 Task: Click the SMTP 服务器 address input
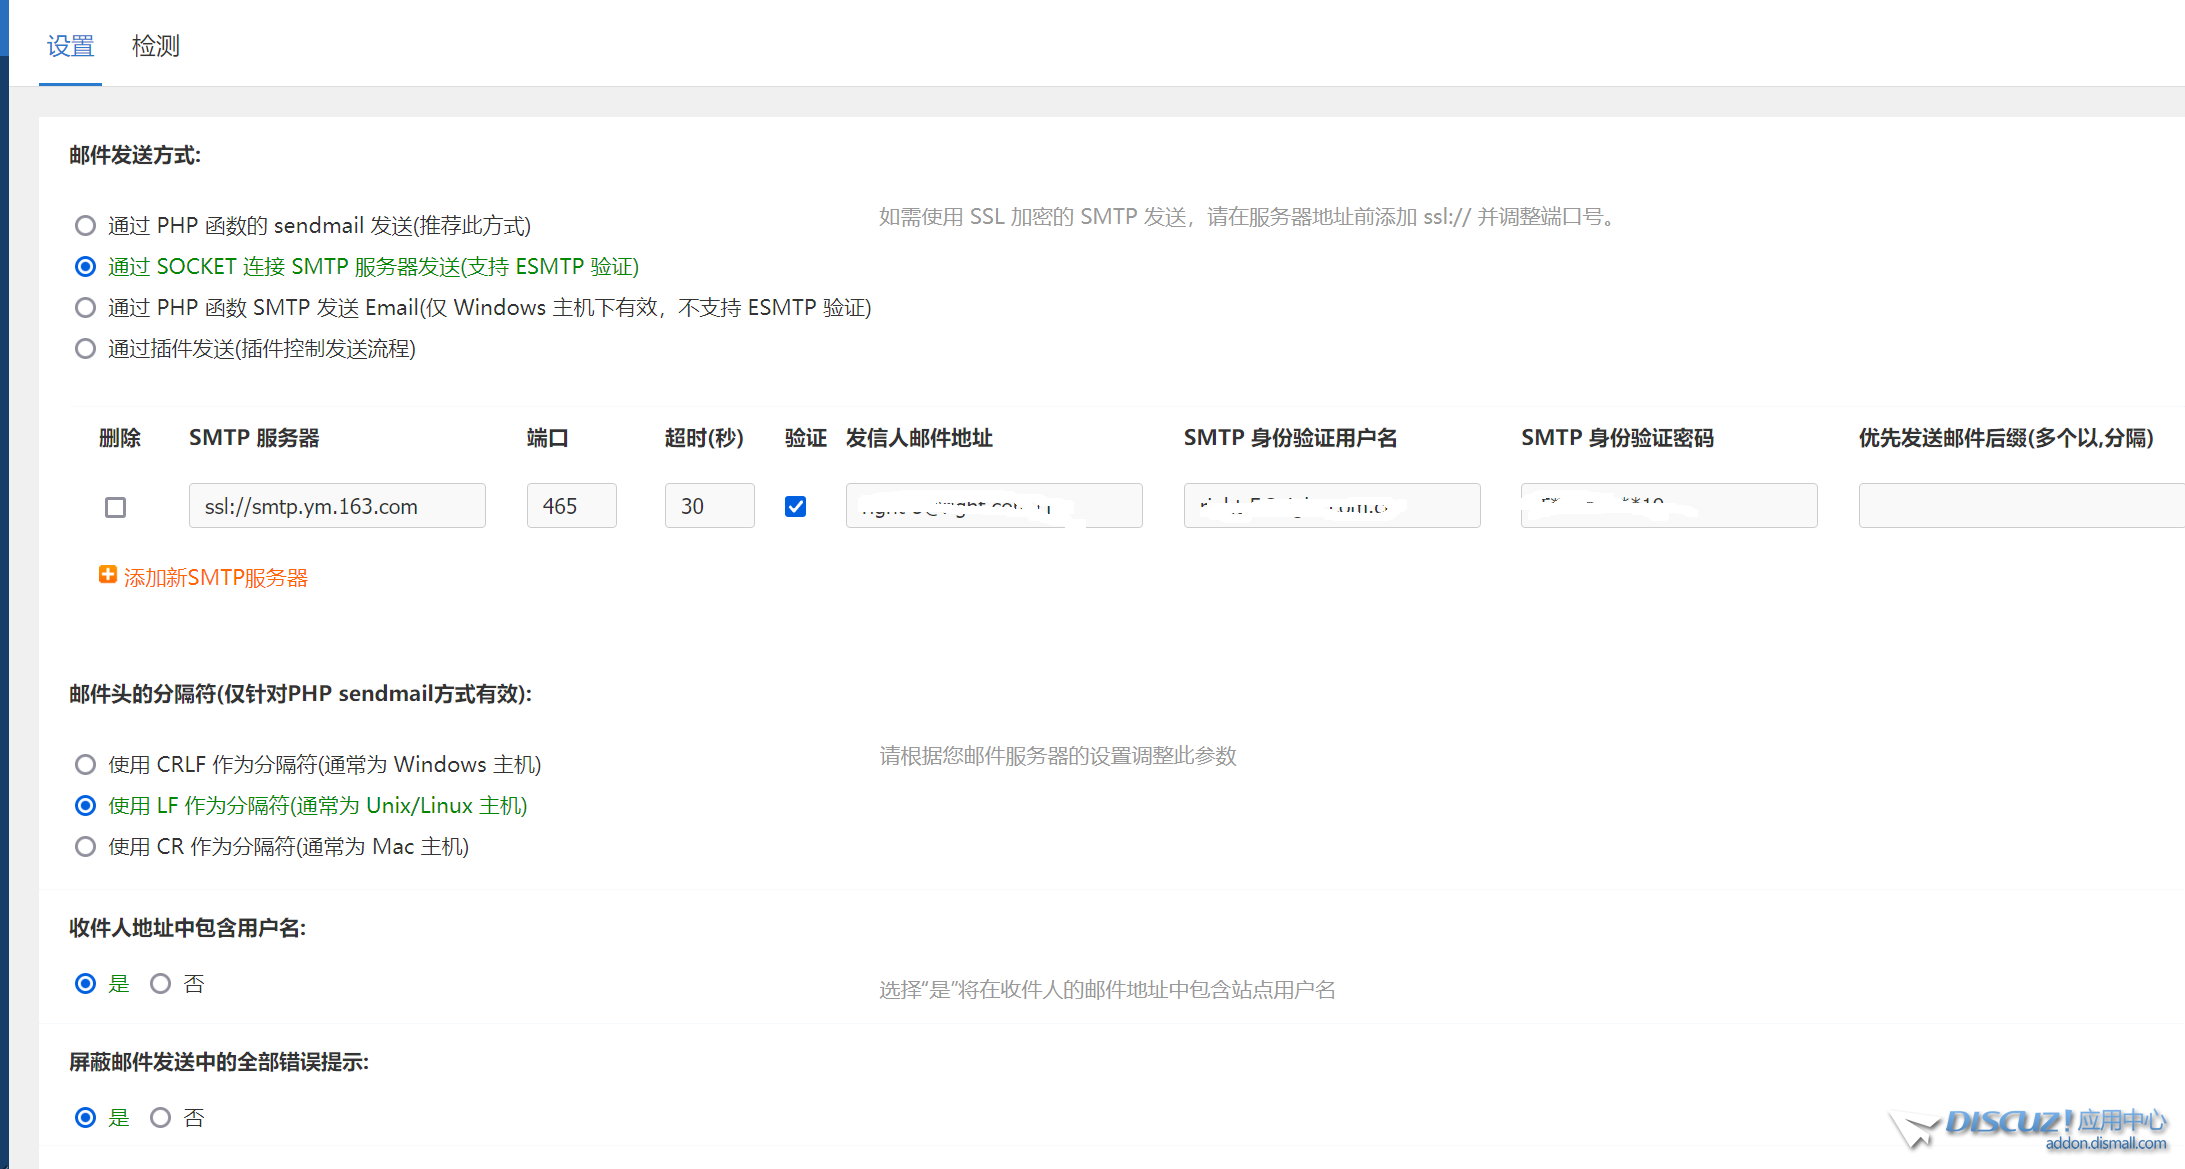(336, 506)
